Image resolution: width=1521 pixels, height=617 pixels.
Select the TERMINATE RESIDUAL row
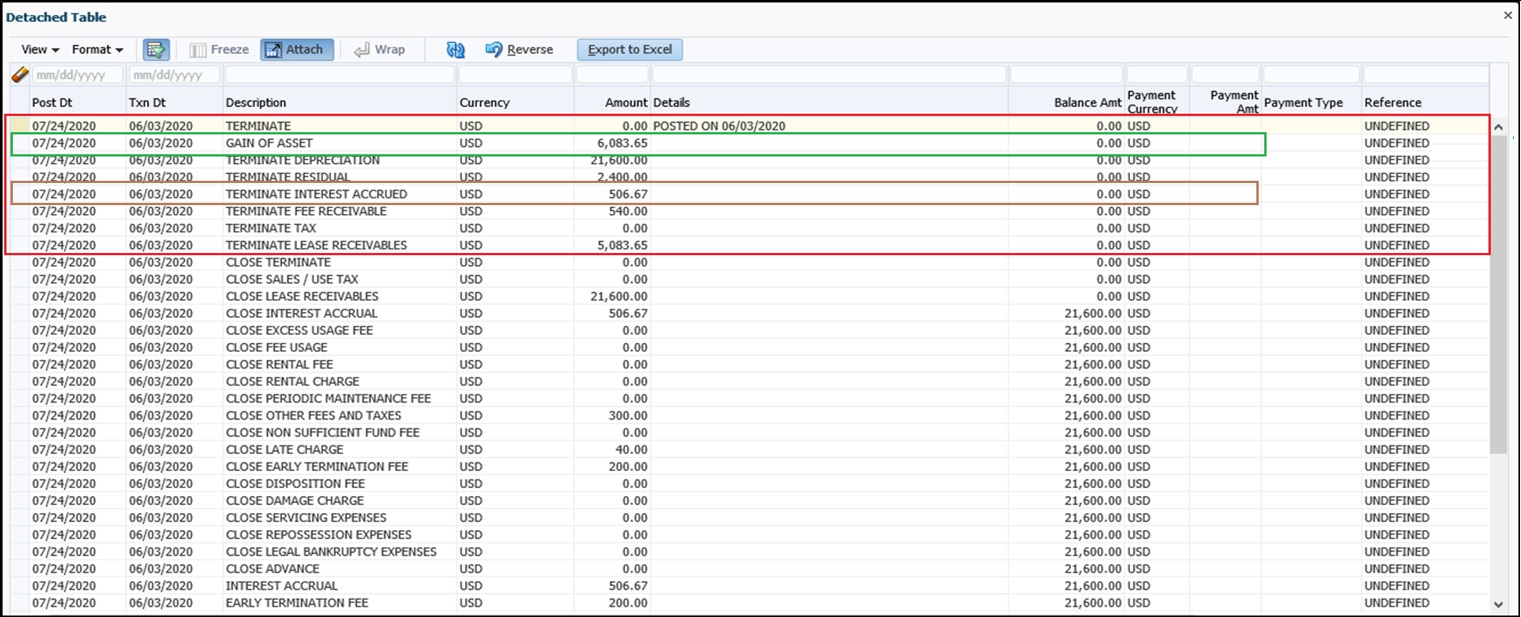pos(749,177)
